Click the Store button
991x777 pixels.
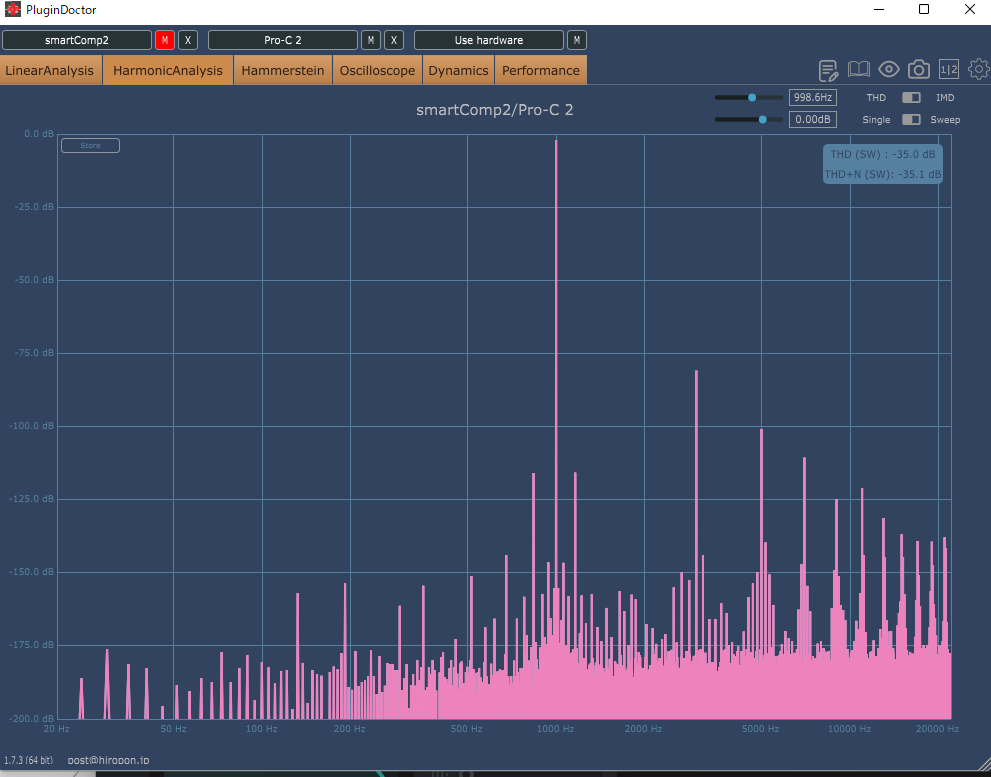(90, 145)
